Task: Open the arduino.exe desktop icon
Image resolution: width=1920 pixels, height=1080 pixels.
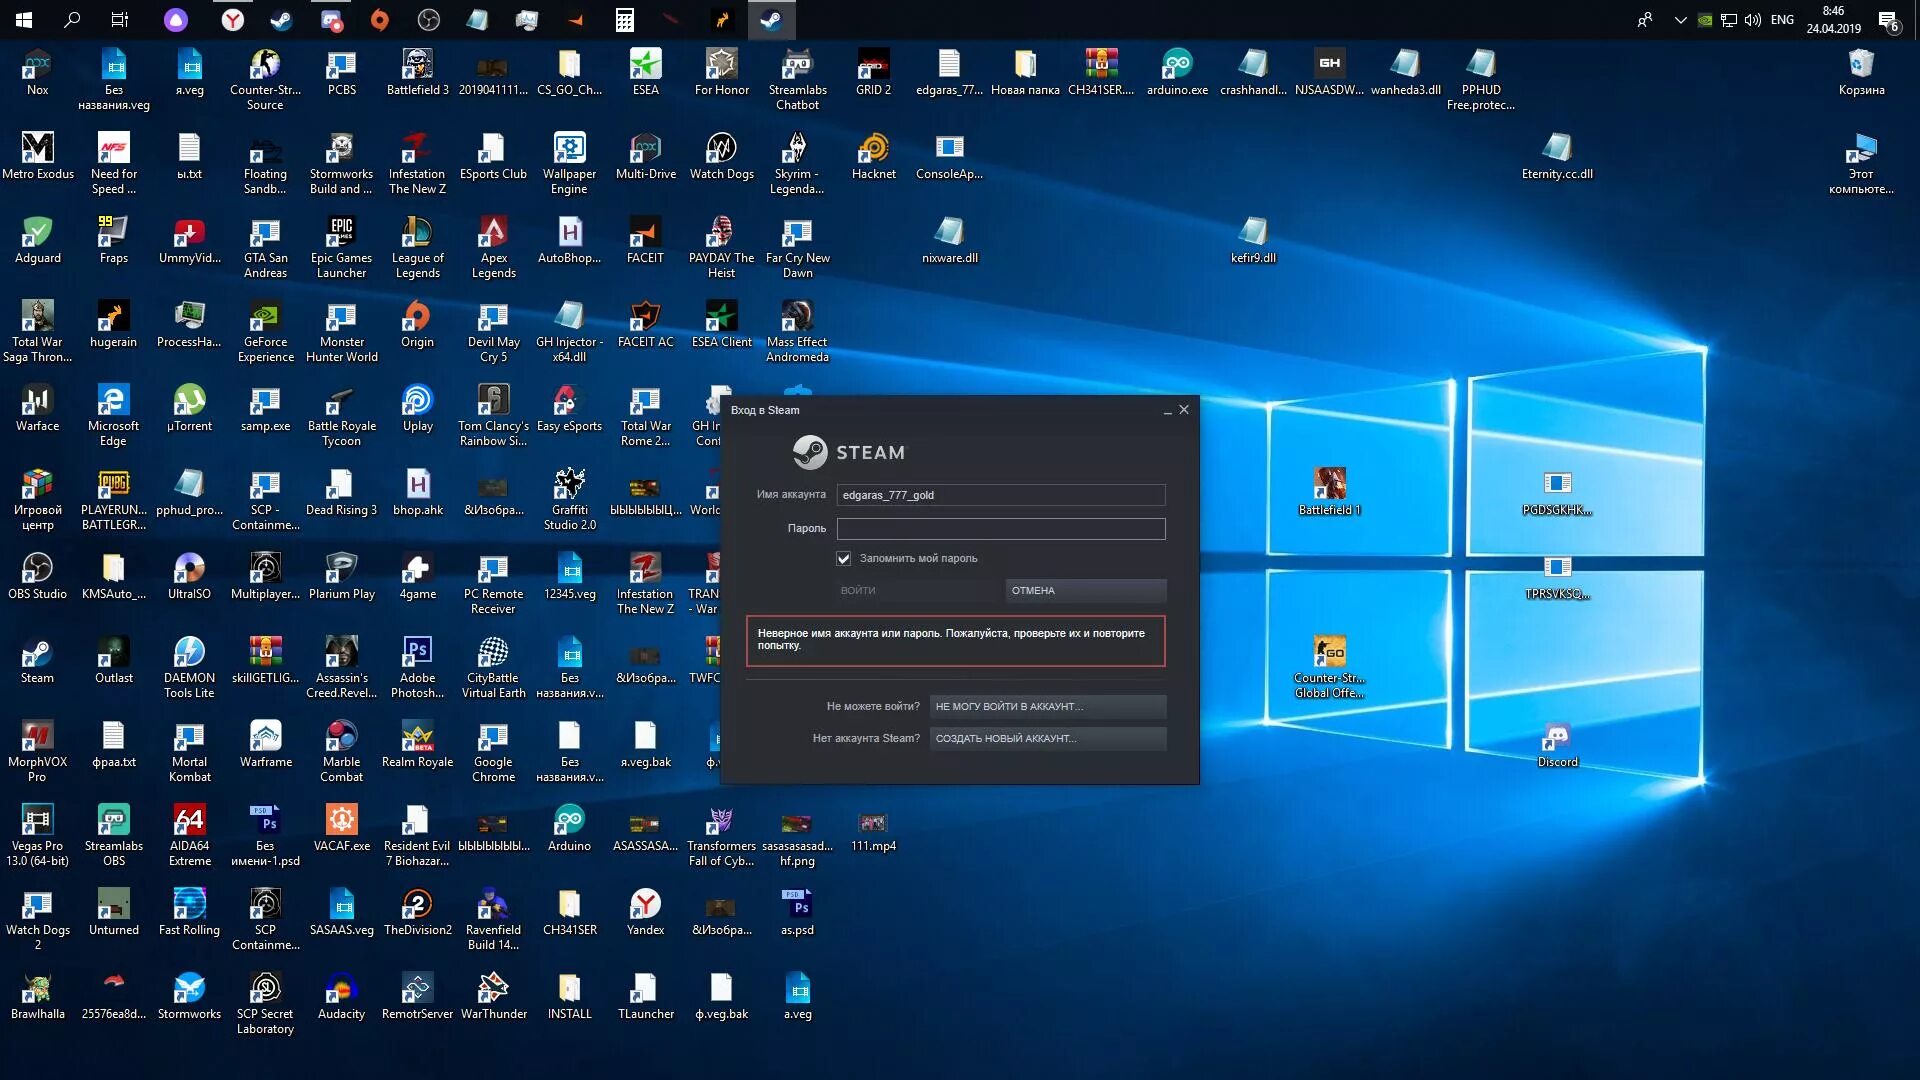Action: 1177,72
